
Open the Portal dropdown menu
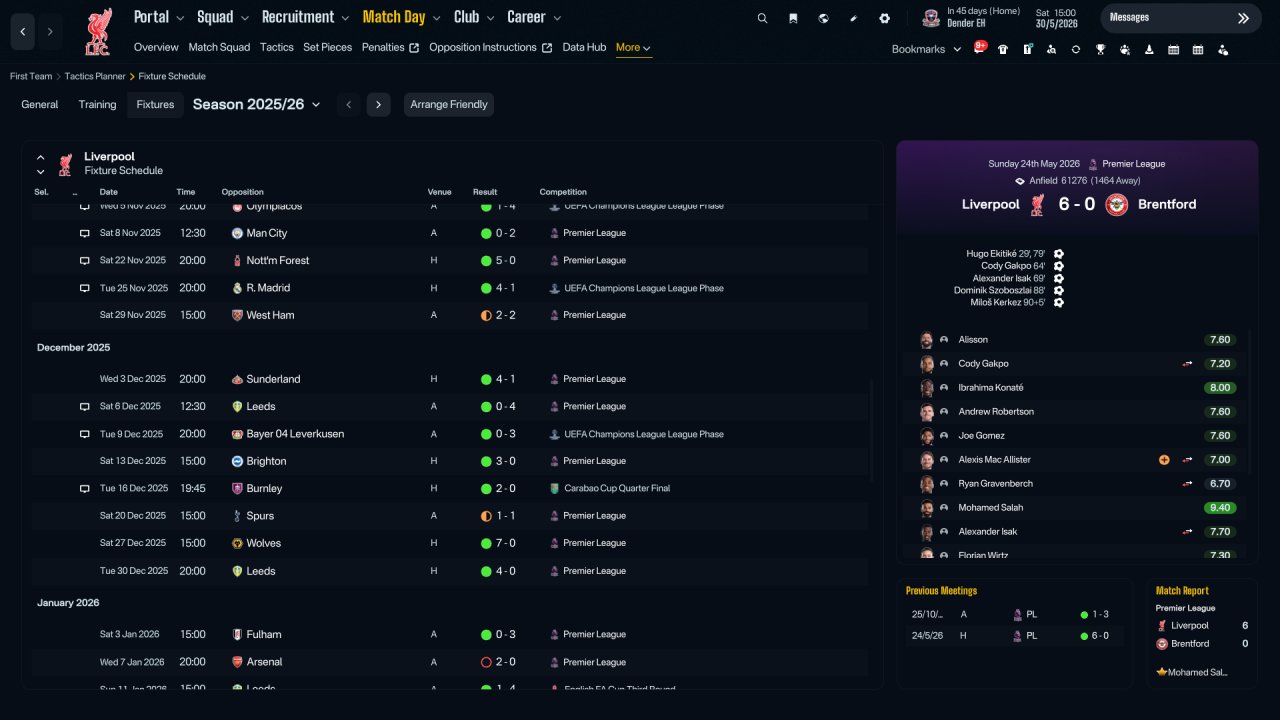tap(159, 17)
